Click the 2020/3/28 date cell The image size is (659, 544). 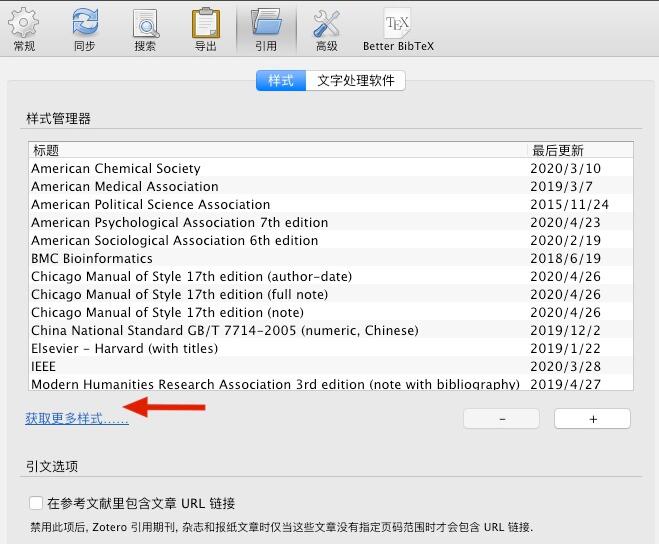coord(565,367)
